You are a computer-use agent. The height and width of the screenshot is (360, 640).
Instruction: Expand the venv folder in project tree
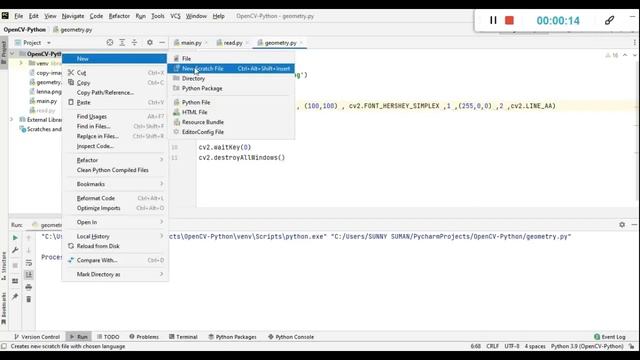21,63
